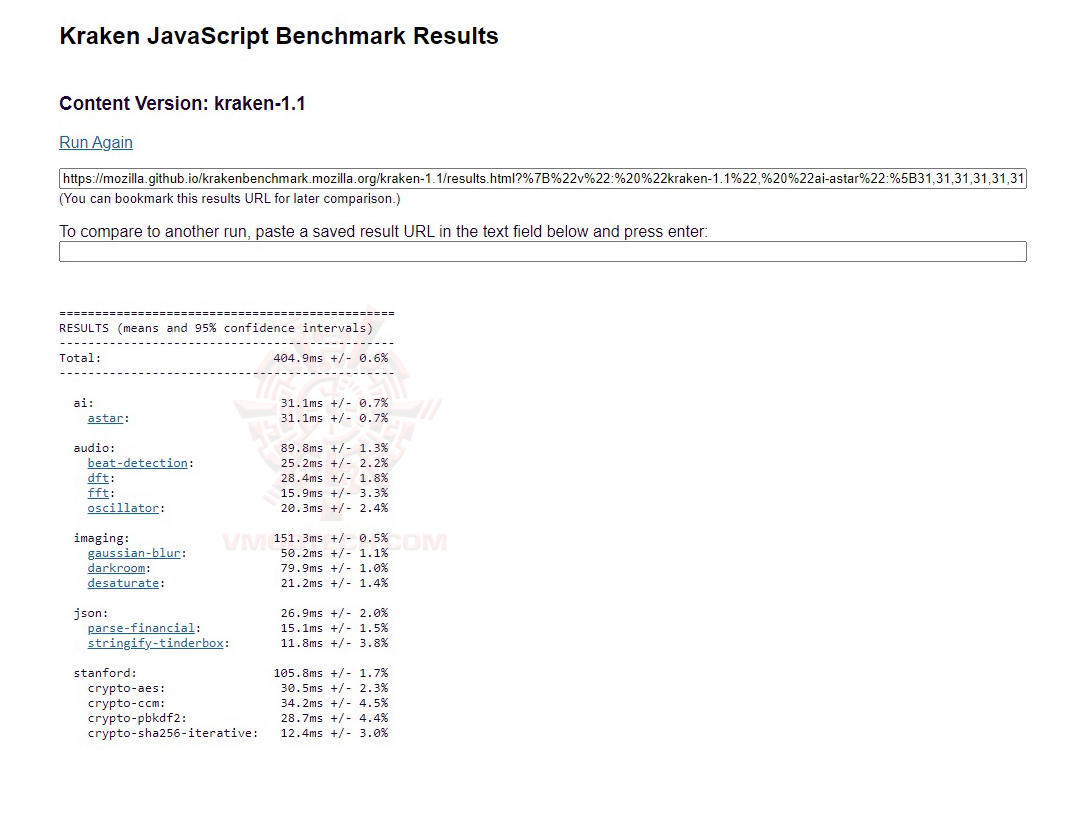The image size is (1080, 832).
Task: Click the 'To compare to another run' instruction text
Action: pos(384,231)
